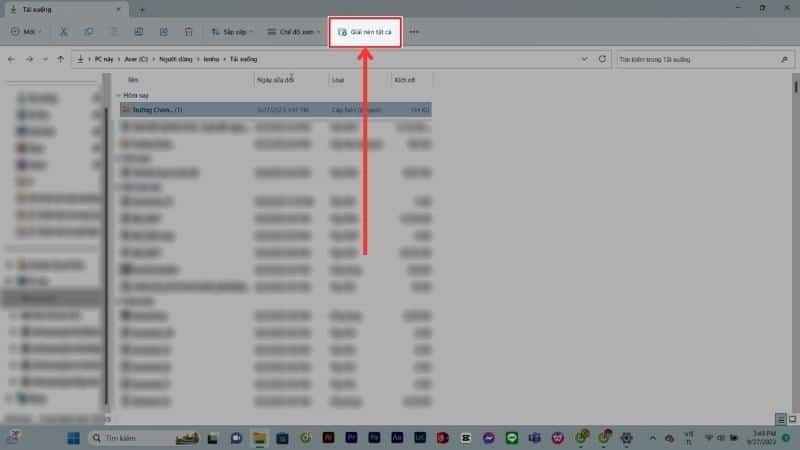
Task: Navigate up one folder level
Action: click(61, 59)
